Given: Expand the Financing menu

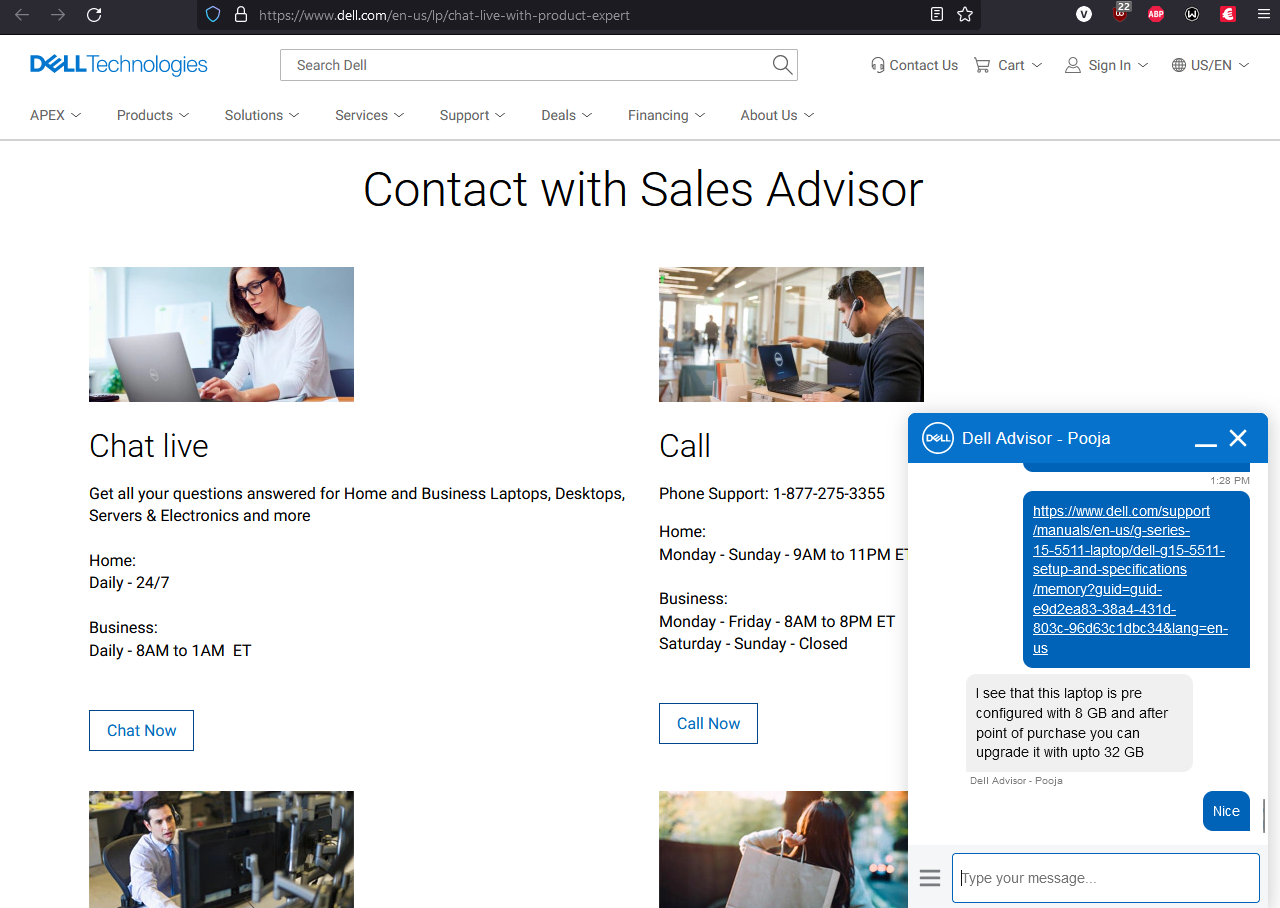Looking at the screenshot, I should click(667, 115).
